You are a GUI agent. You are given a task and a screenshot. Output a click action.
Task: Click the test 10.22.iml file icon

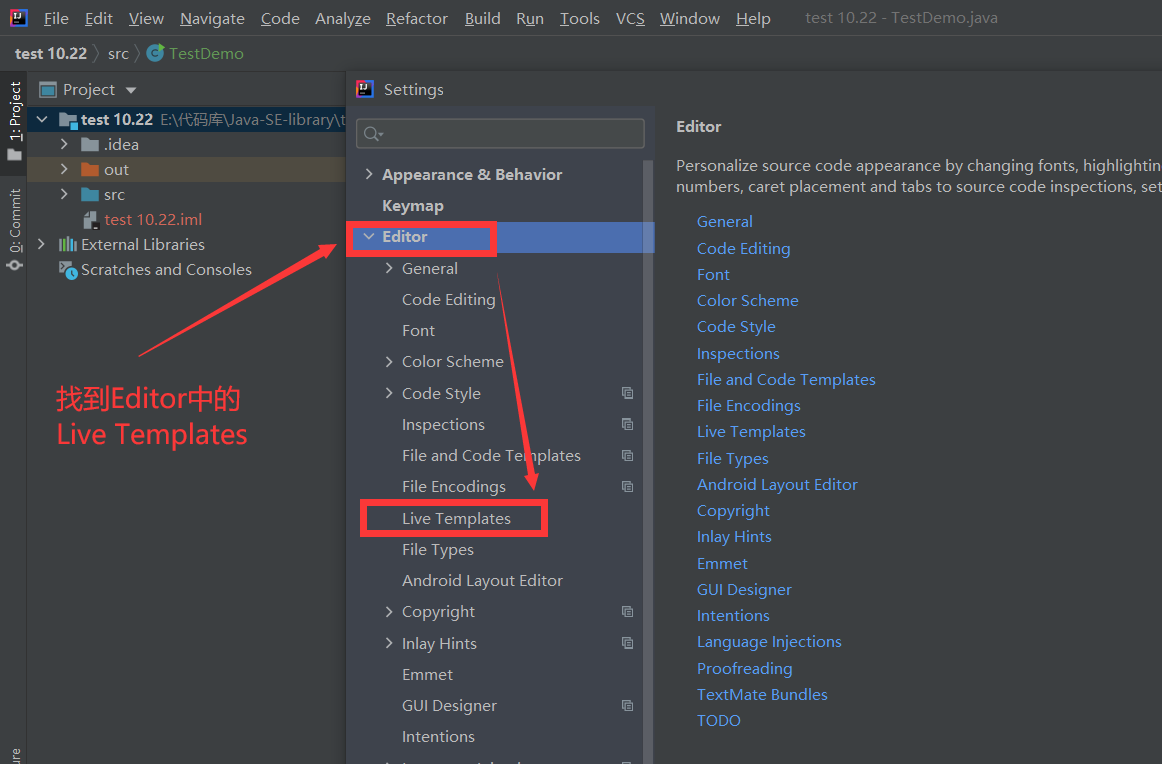tap(90, 219)
